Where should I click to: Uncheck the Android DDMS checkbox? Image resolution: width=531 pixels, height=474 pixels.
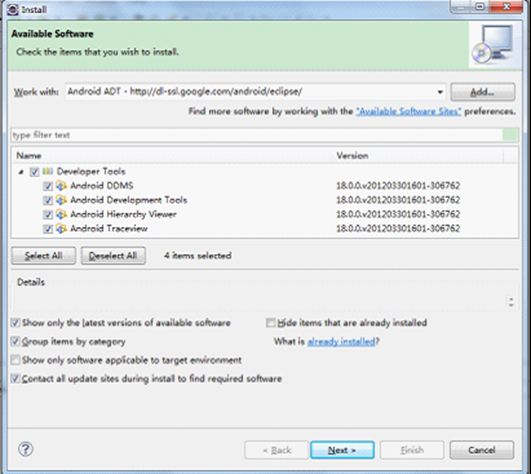coord(48,186)
